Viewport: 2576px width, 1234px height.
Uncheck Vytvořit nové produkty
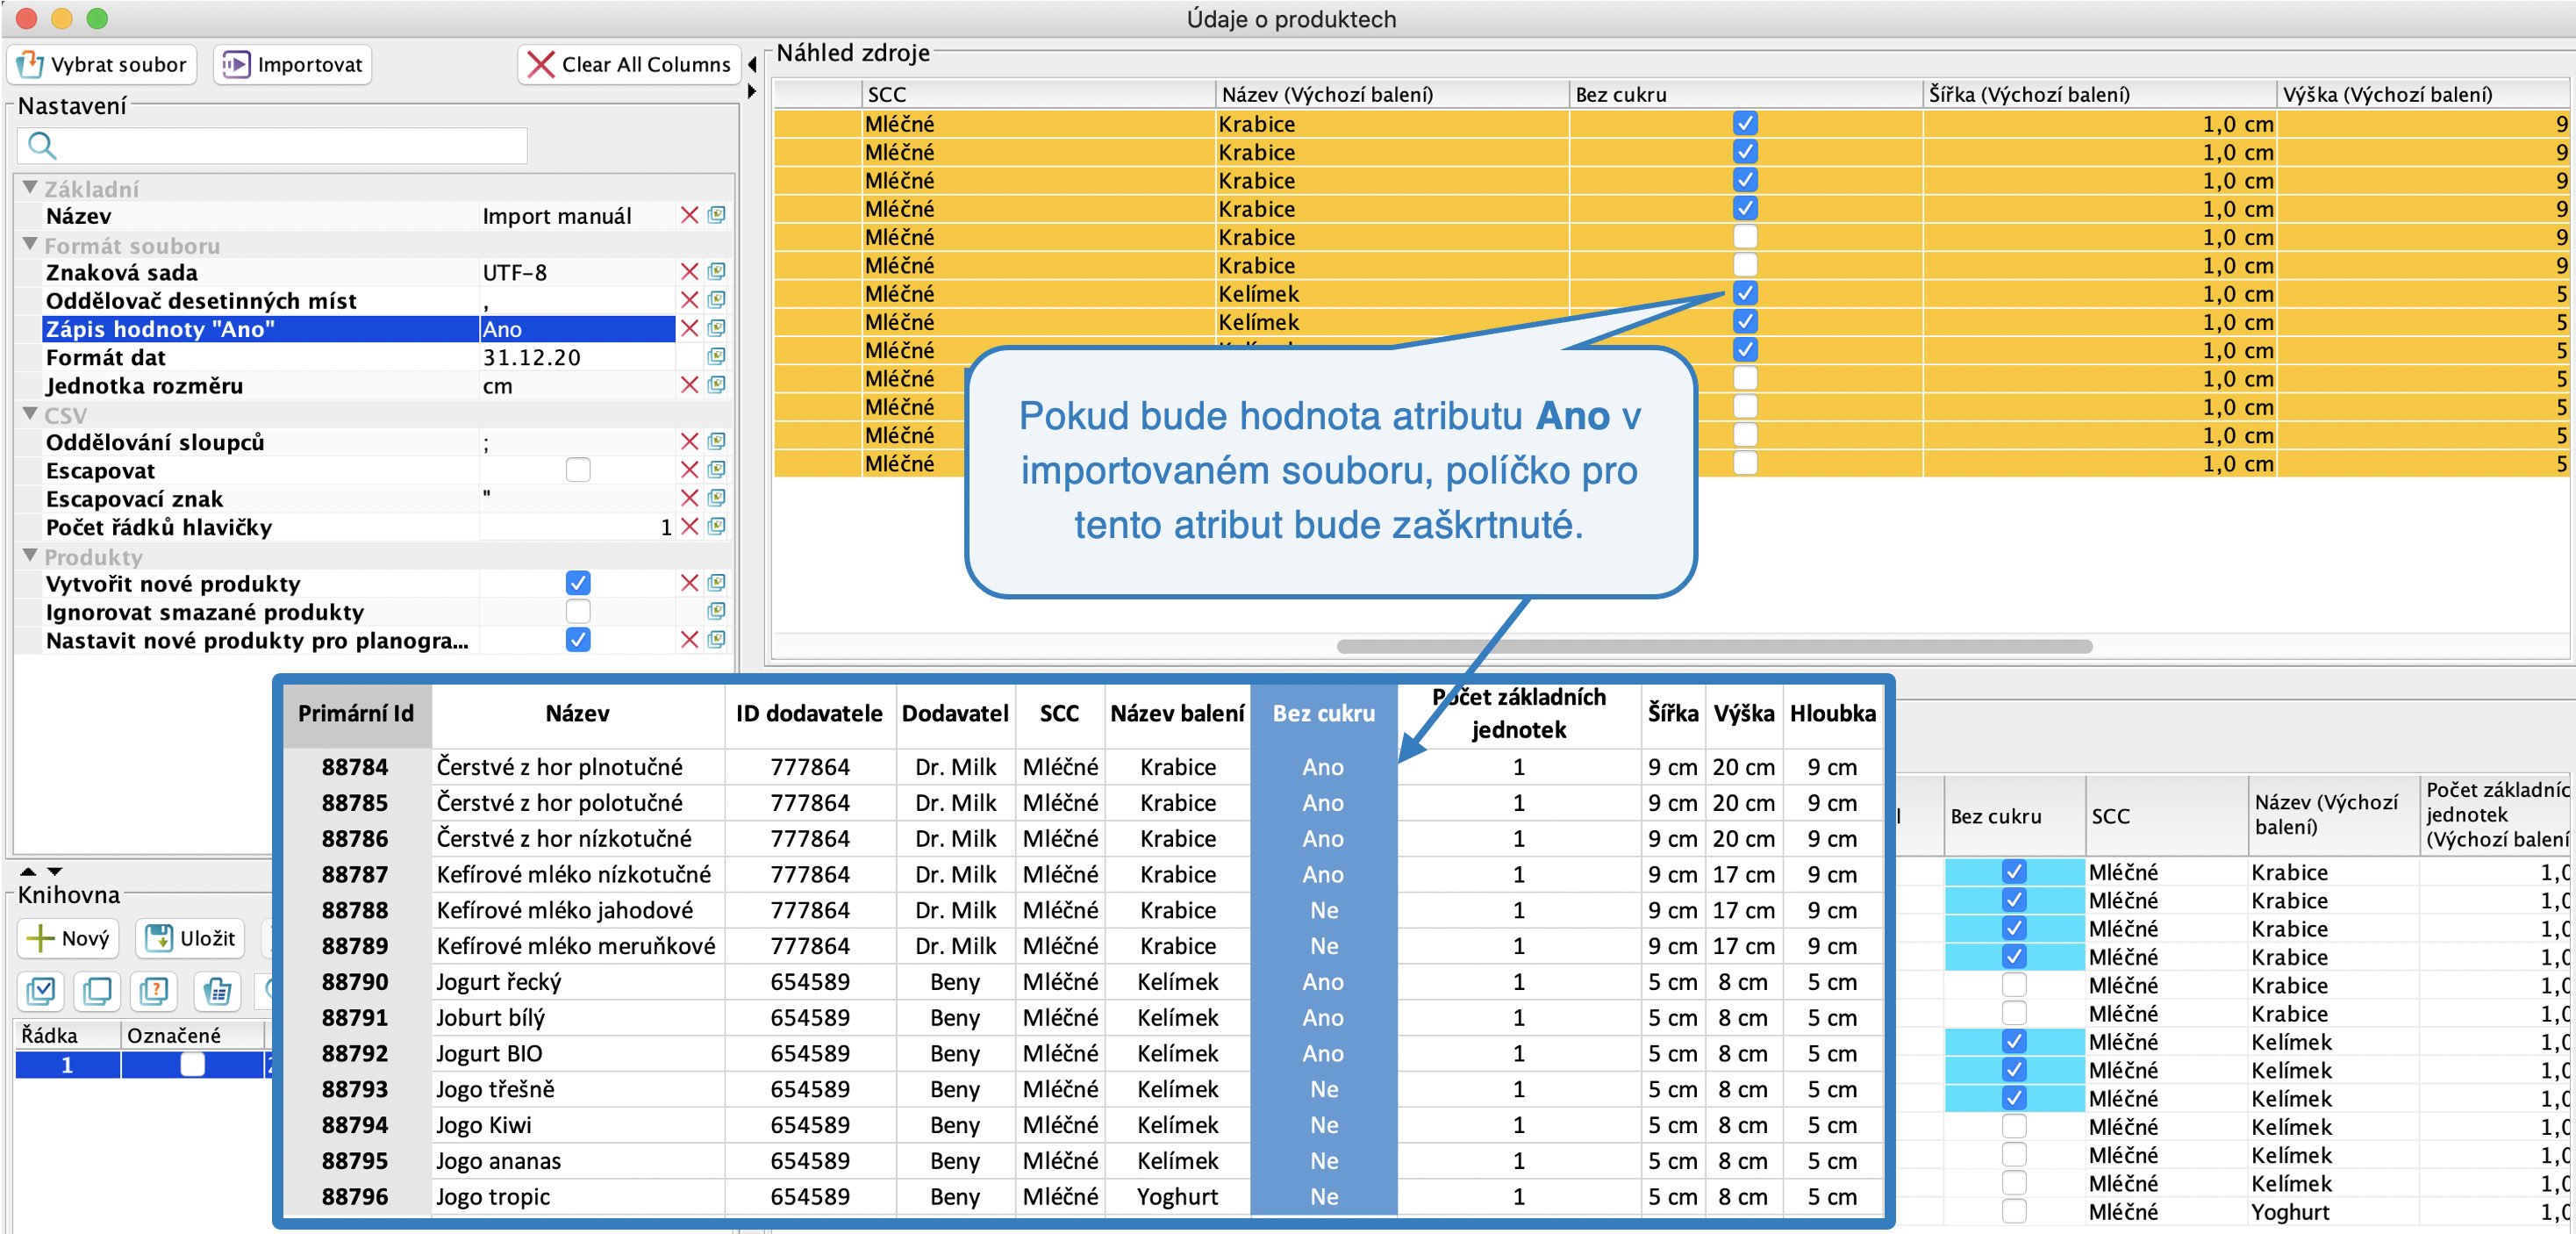click(578, 583)
